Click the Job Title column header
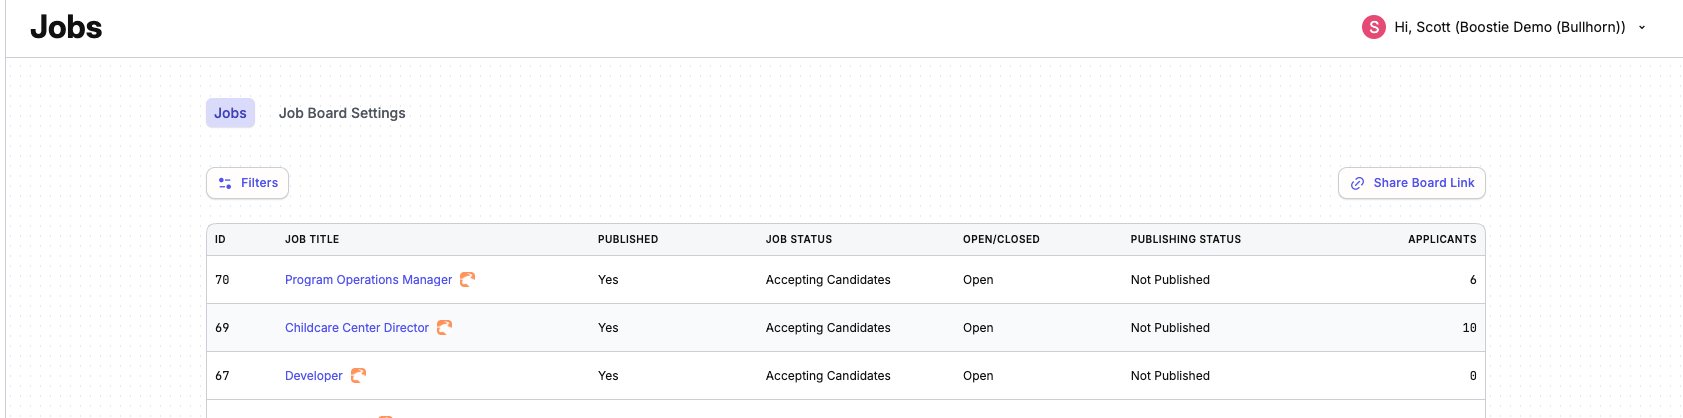The height and width of the screenshot is (418, 1683). 312,240
